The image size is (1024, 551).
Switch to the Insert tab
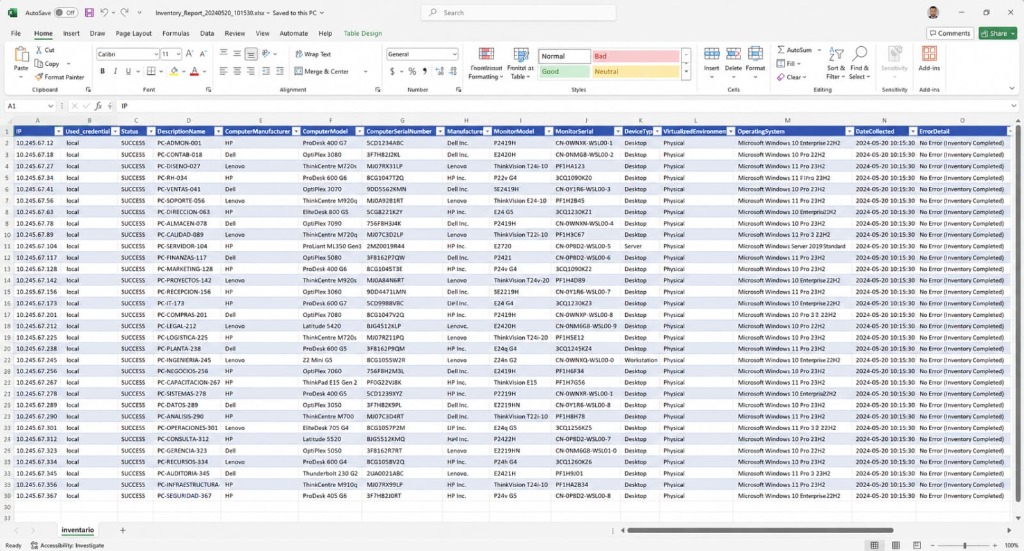point(71,33)
